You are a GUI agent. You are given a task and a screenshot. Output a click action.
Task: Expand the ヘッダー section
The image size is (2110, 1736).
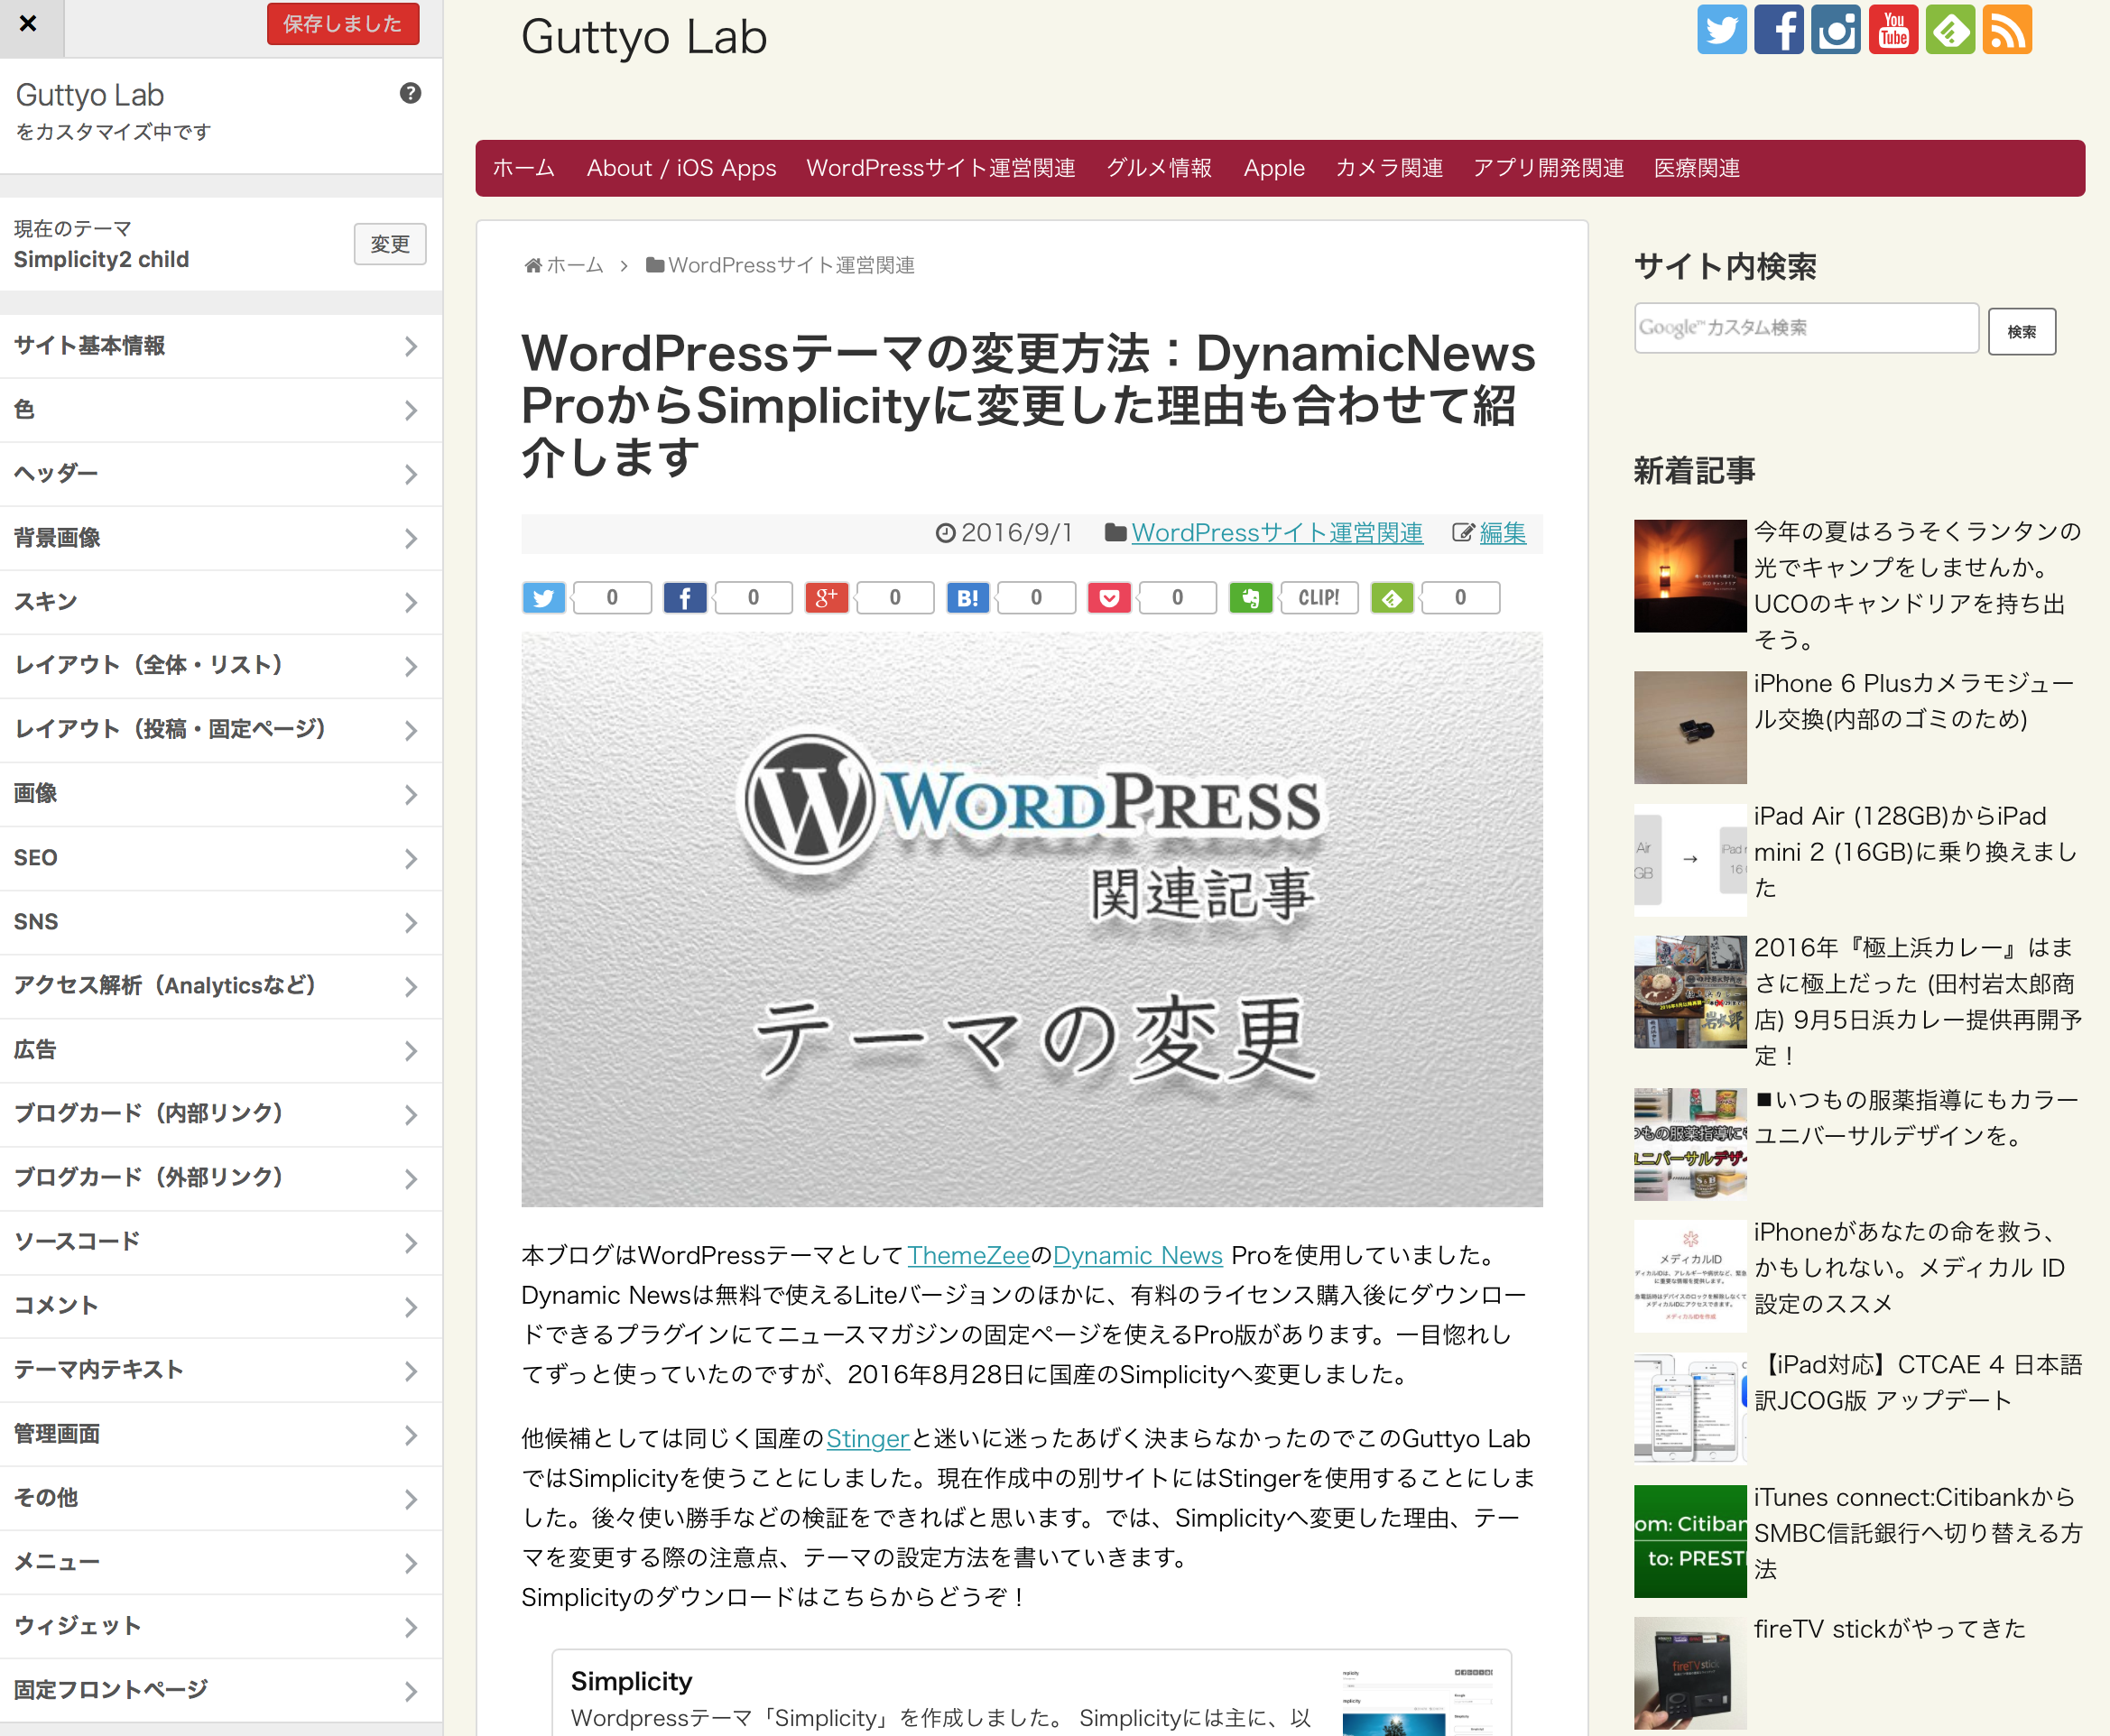click(x=221, y=474)
